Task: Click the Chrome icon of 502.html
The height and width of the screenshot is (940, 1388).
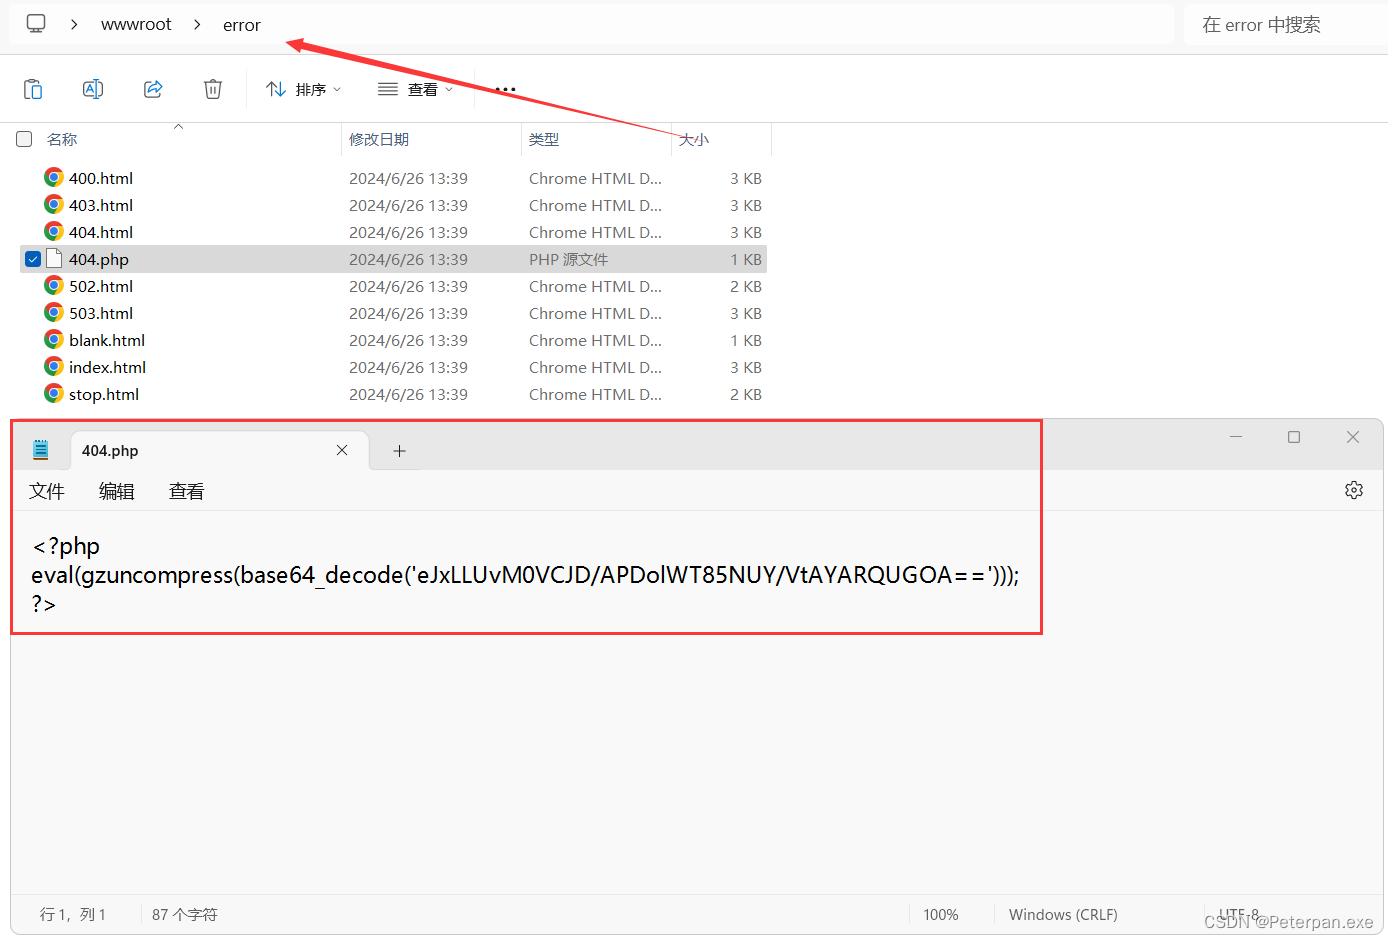Action: pyautogui.click(x=54, y=285)
